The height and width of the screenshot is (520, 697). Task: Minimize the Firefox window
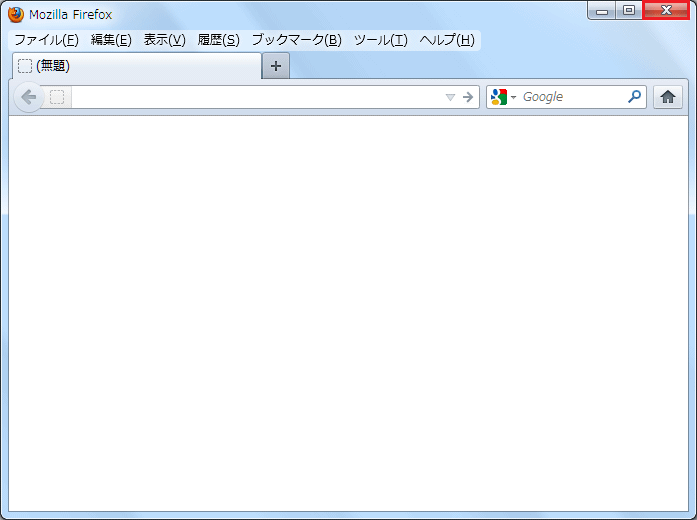point(602,11)
